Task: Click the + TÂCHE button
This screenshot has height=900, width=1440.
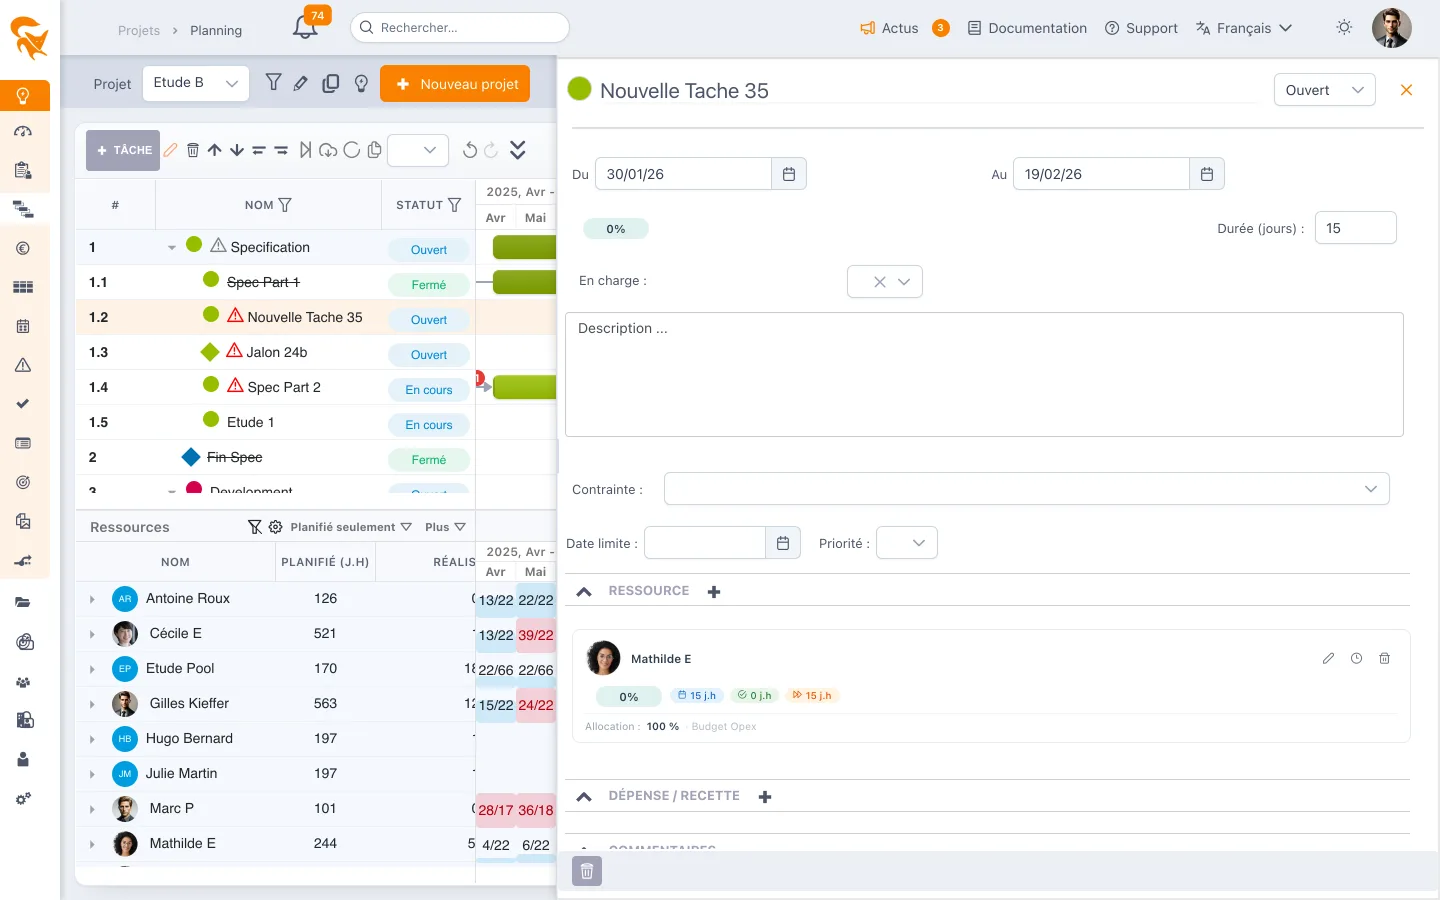Action: pyautogui.click(x=123, y=150)
